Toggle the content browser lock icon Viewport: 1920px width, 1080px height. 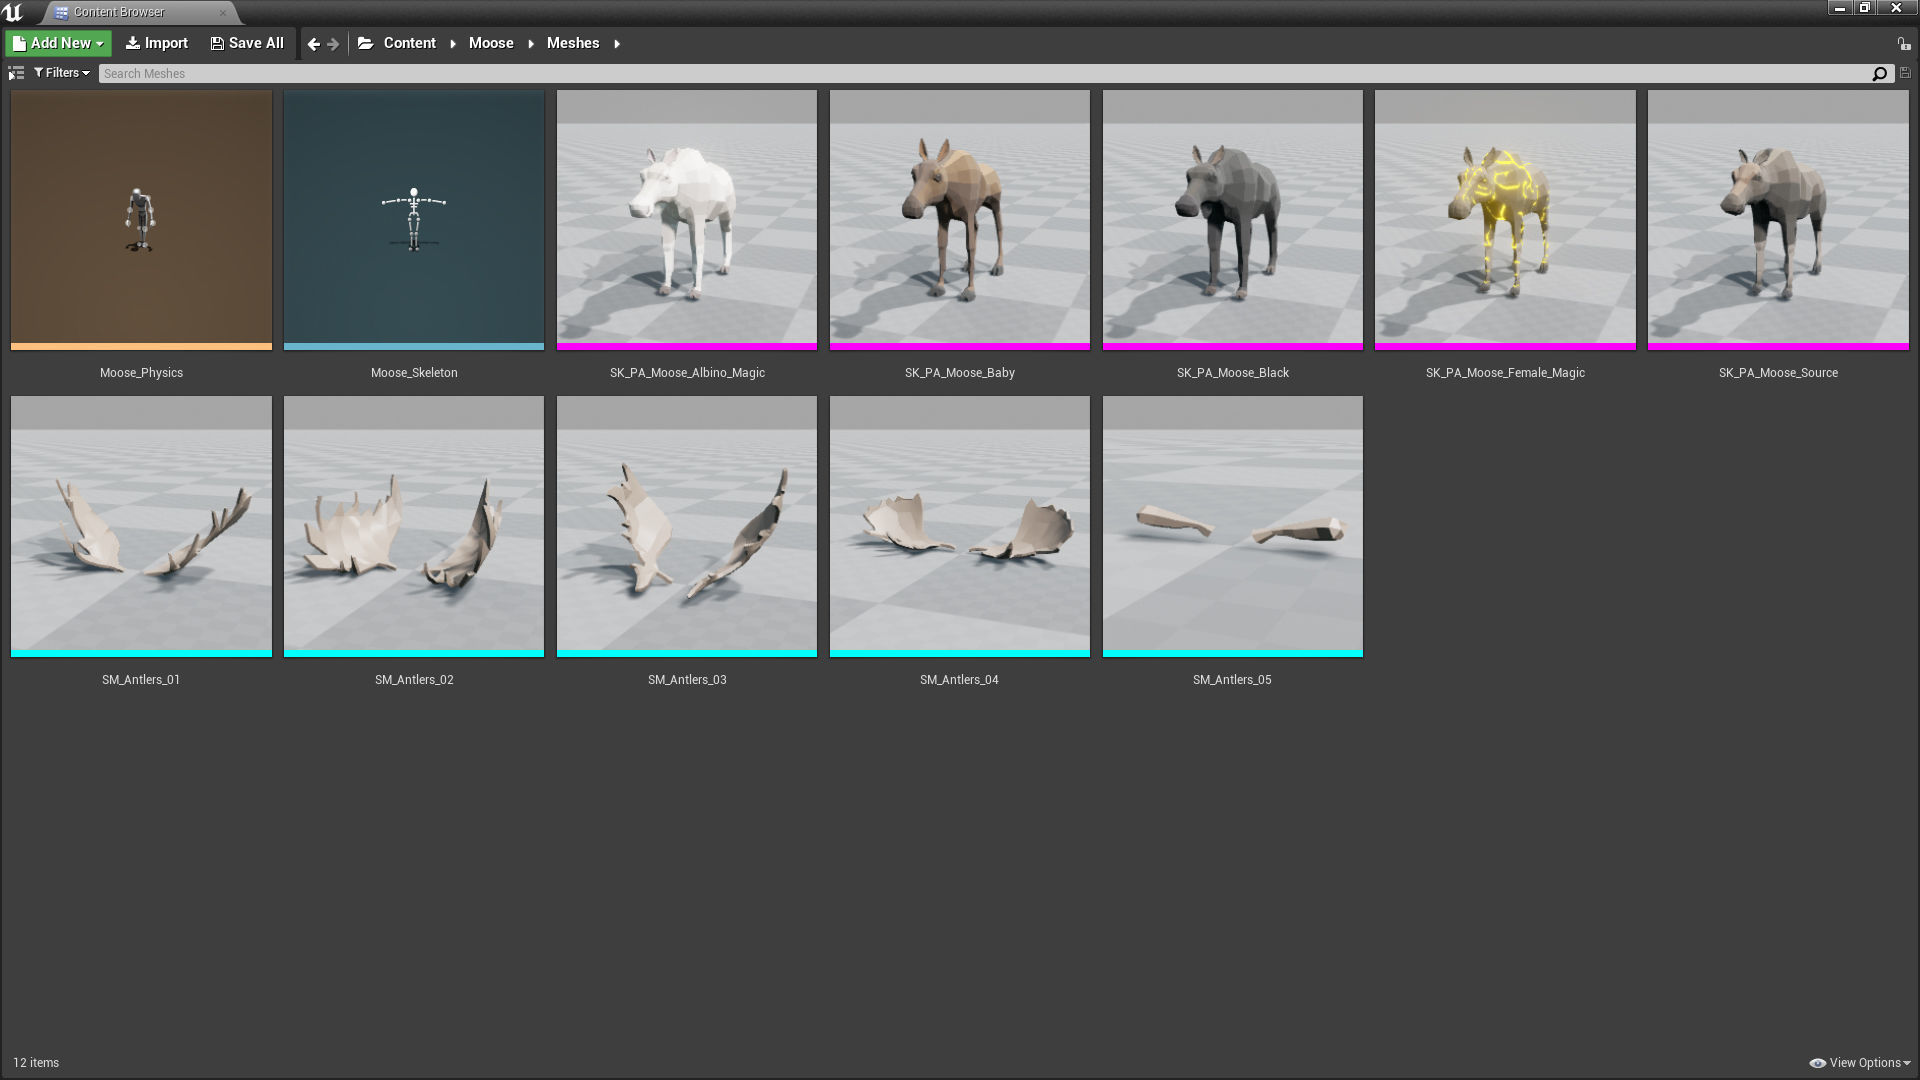pyautogui.click(x=1903, y=44)
